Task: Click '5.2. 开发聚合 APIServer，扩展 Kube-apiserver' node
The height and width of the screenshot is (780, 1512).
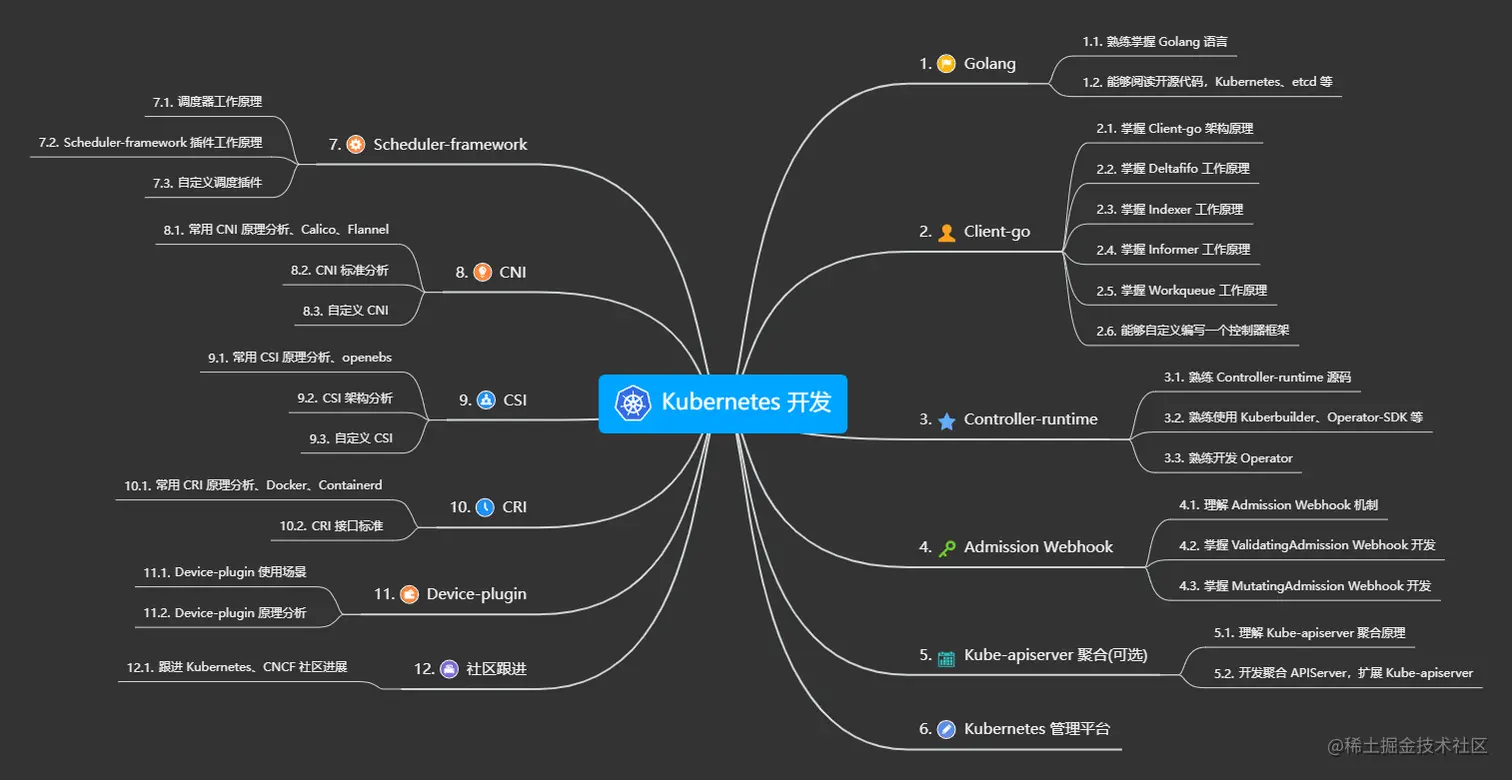Action: point(1343,673)
